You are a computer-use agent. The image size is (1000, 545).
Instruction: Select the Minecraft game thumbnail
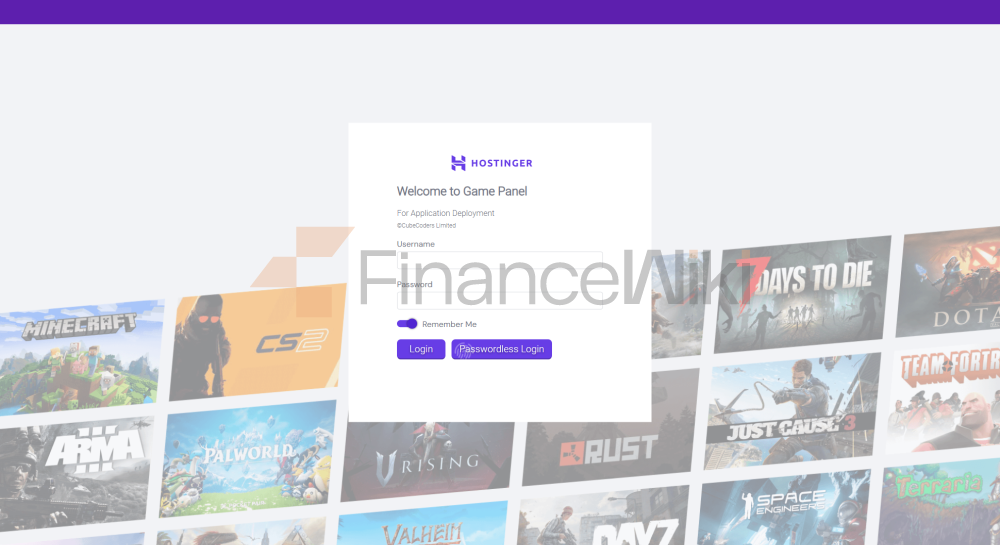click(80, 357)
